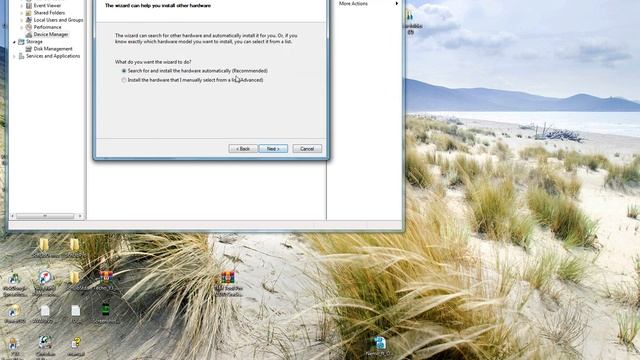Select desktop icon with yellow question mark
Screen dimensions: 640x360
click(76, 343)
